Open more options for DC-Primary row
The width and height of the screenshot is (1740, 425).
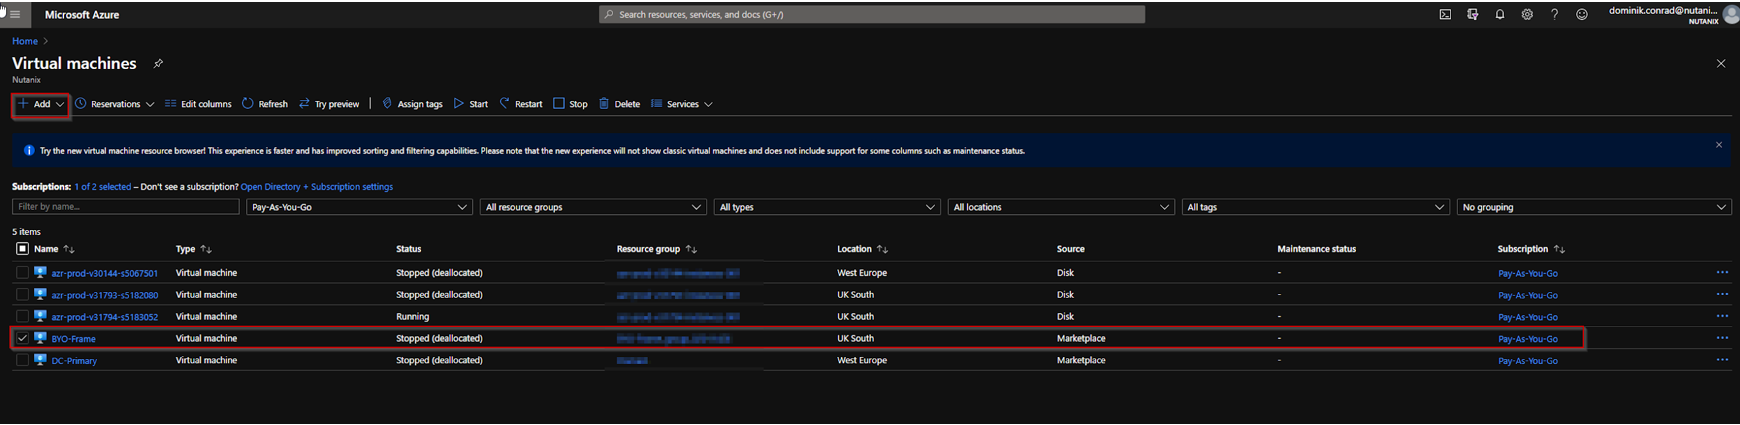click(1722, 360)
